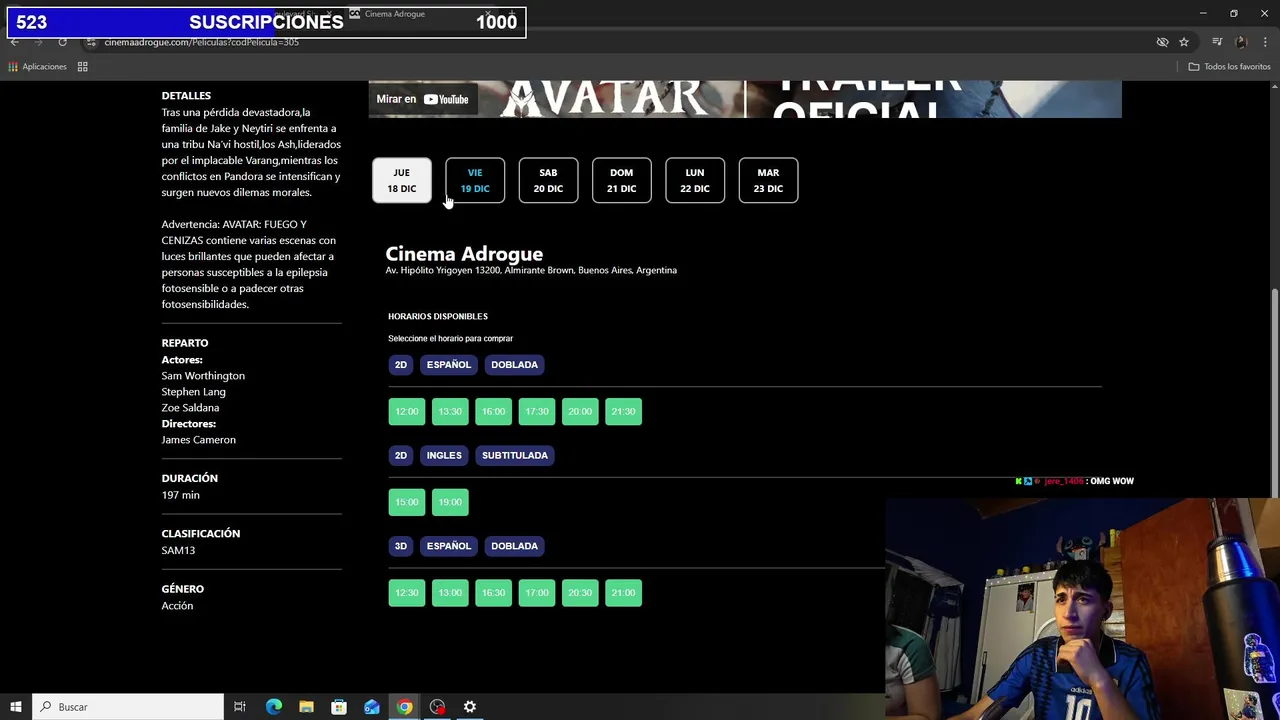
Task: Choose the 12:00 2D Español showtime
Action: 407,411
